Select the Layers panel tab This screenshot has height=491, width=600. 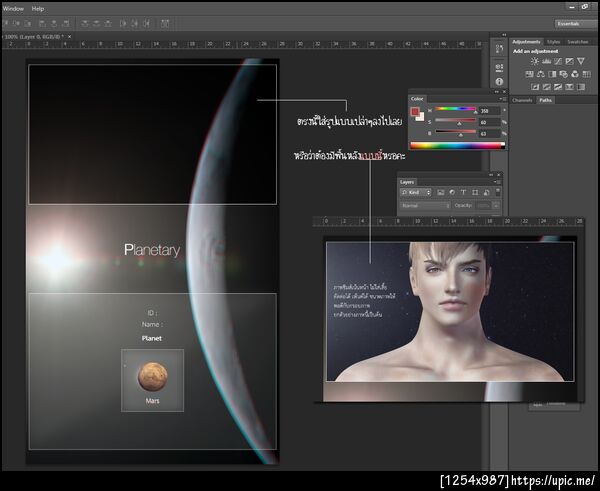pos(407,182)
